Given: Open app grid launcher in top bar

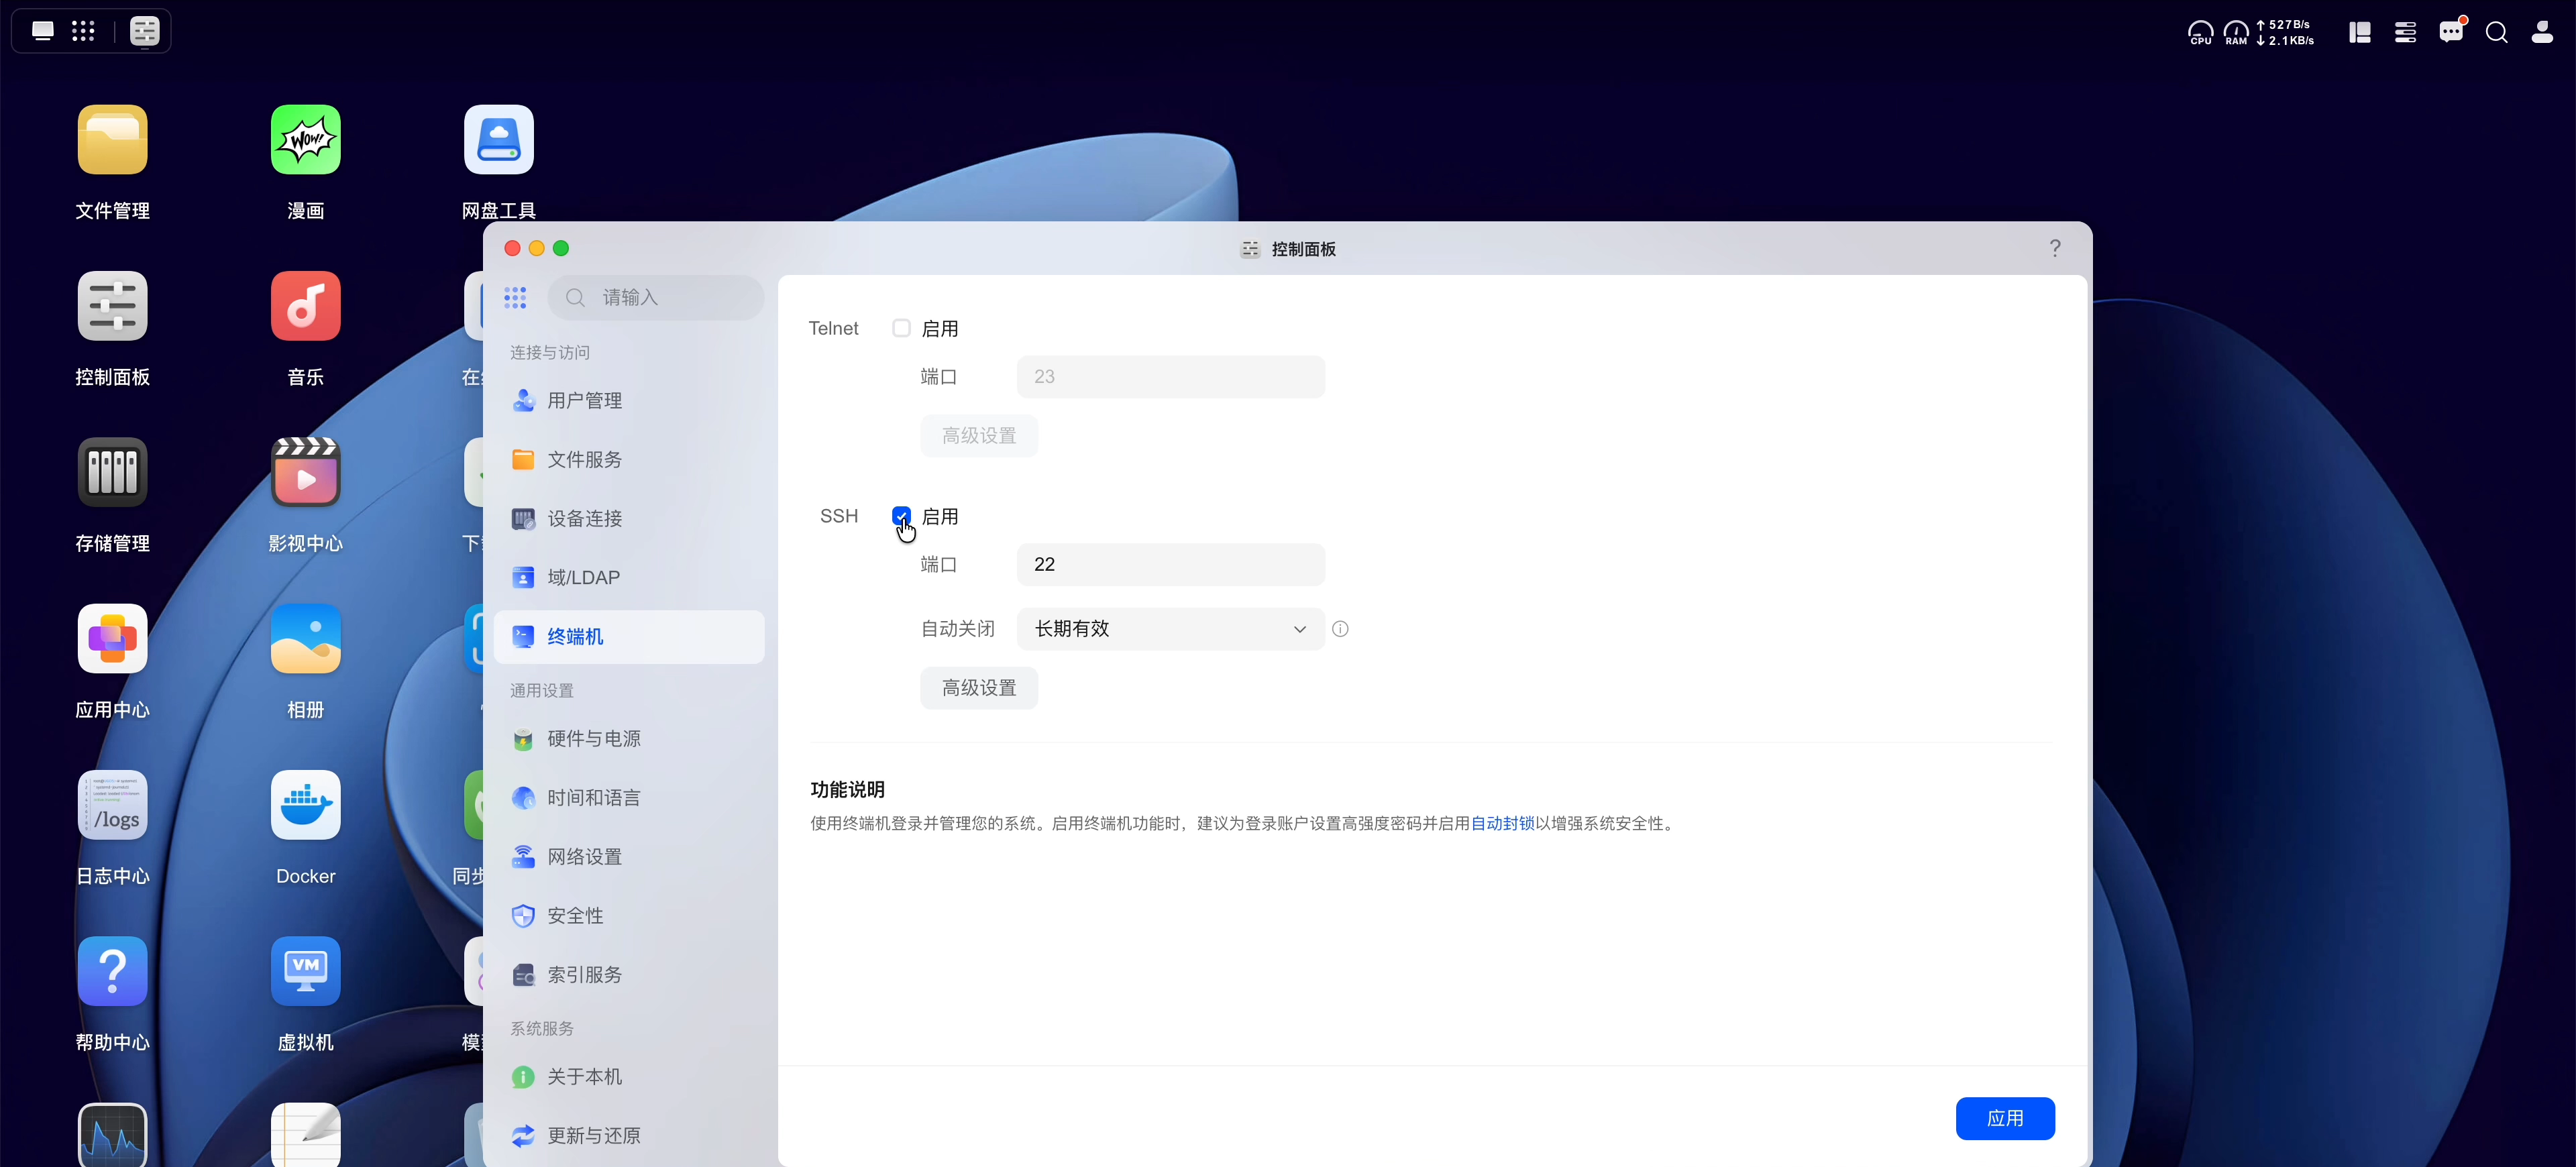Looking at the screenshot, I should pos(83,31).
